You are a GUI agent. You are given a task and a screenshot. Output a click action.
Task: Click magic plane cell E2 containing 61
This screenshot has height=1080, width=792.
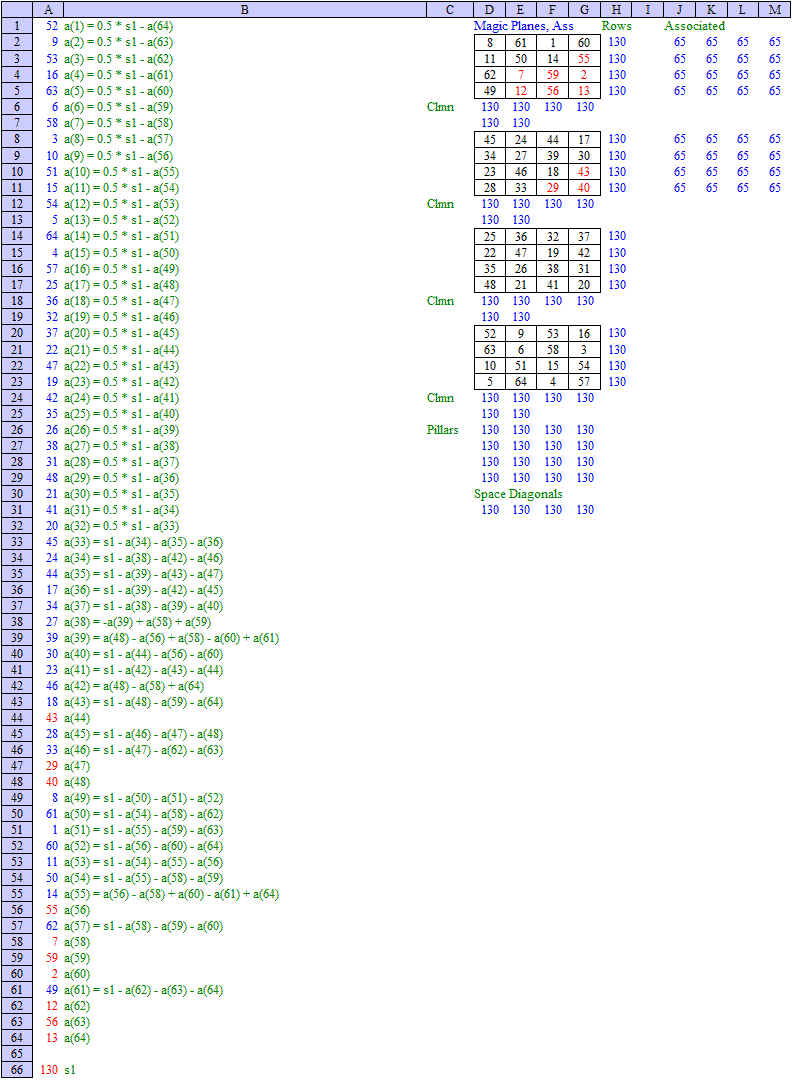pos(521,43)
